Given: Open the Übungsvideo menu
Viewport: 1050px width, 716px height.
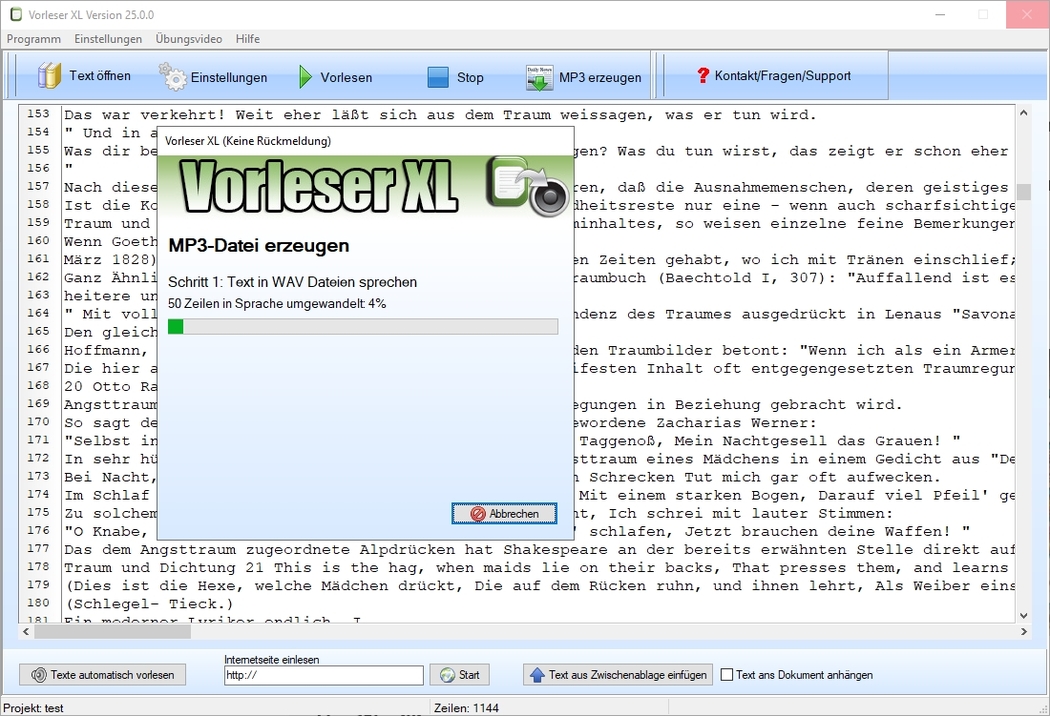Looking at the screenshot, I should 188,39.
